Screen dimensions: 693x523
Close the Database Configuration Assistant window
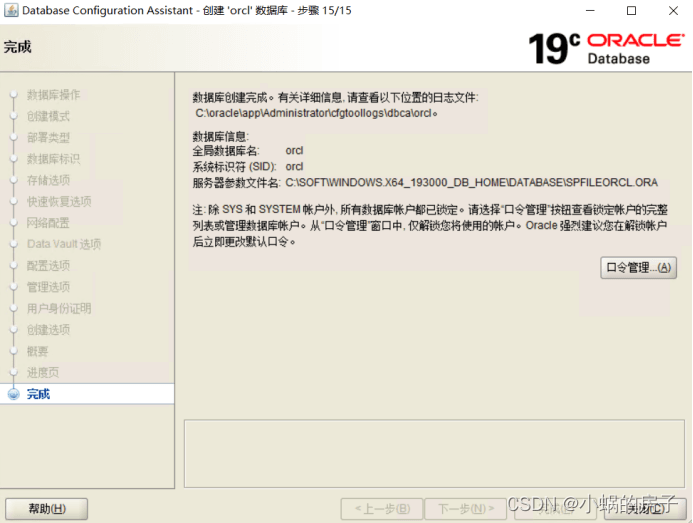coord(673,10)
